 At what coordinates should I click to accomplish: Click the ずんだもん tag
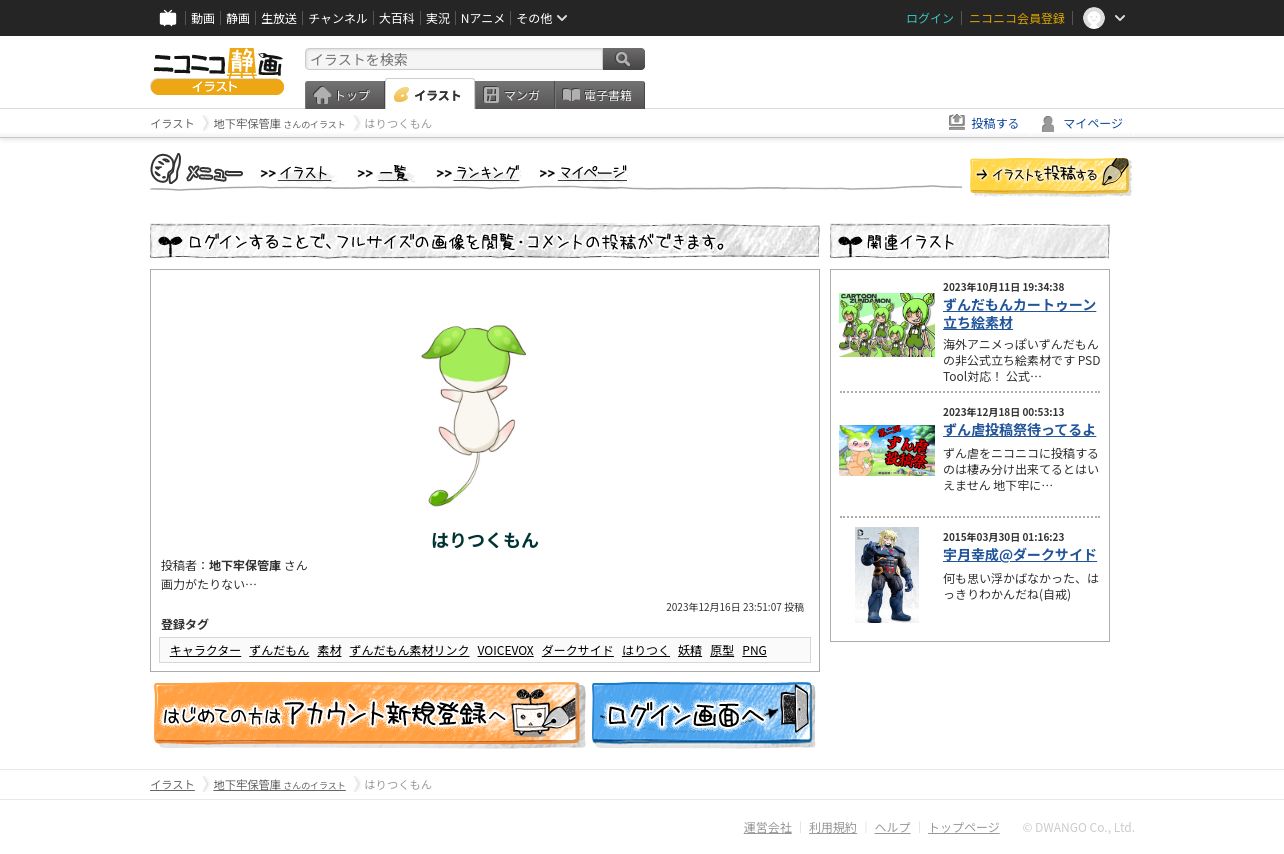coord(279,650)
